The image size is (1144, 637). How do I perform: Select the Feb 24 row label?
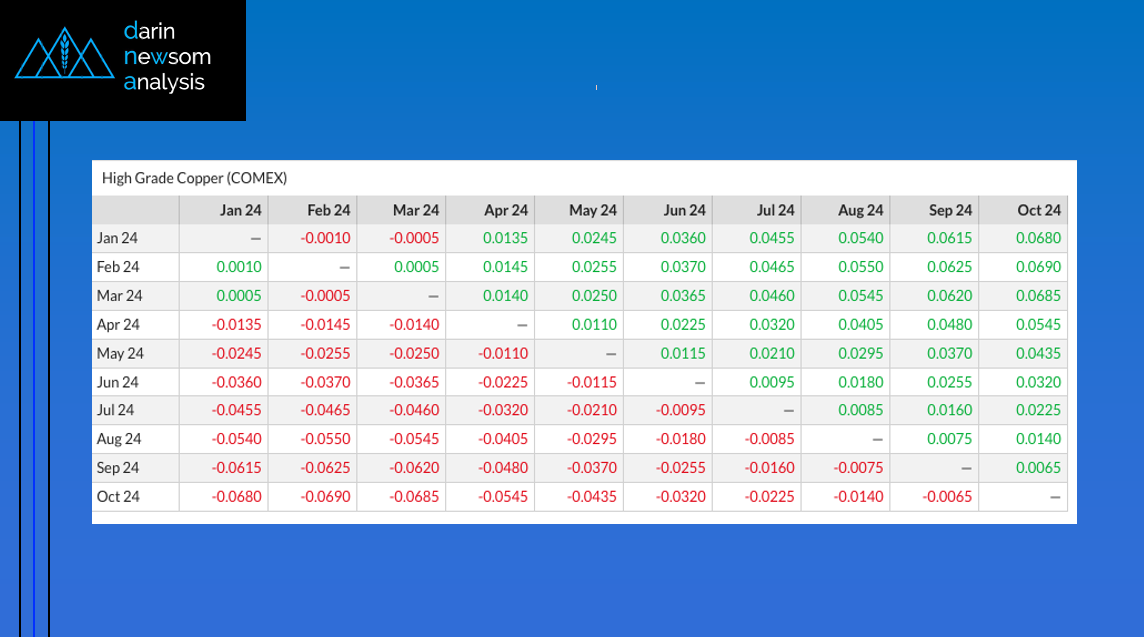point(118,267)
